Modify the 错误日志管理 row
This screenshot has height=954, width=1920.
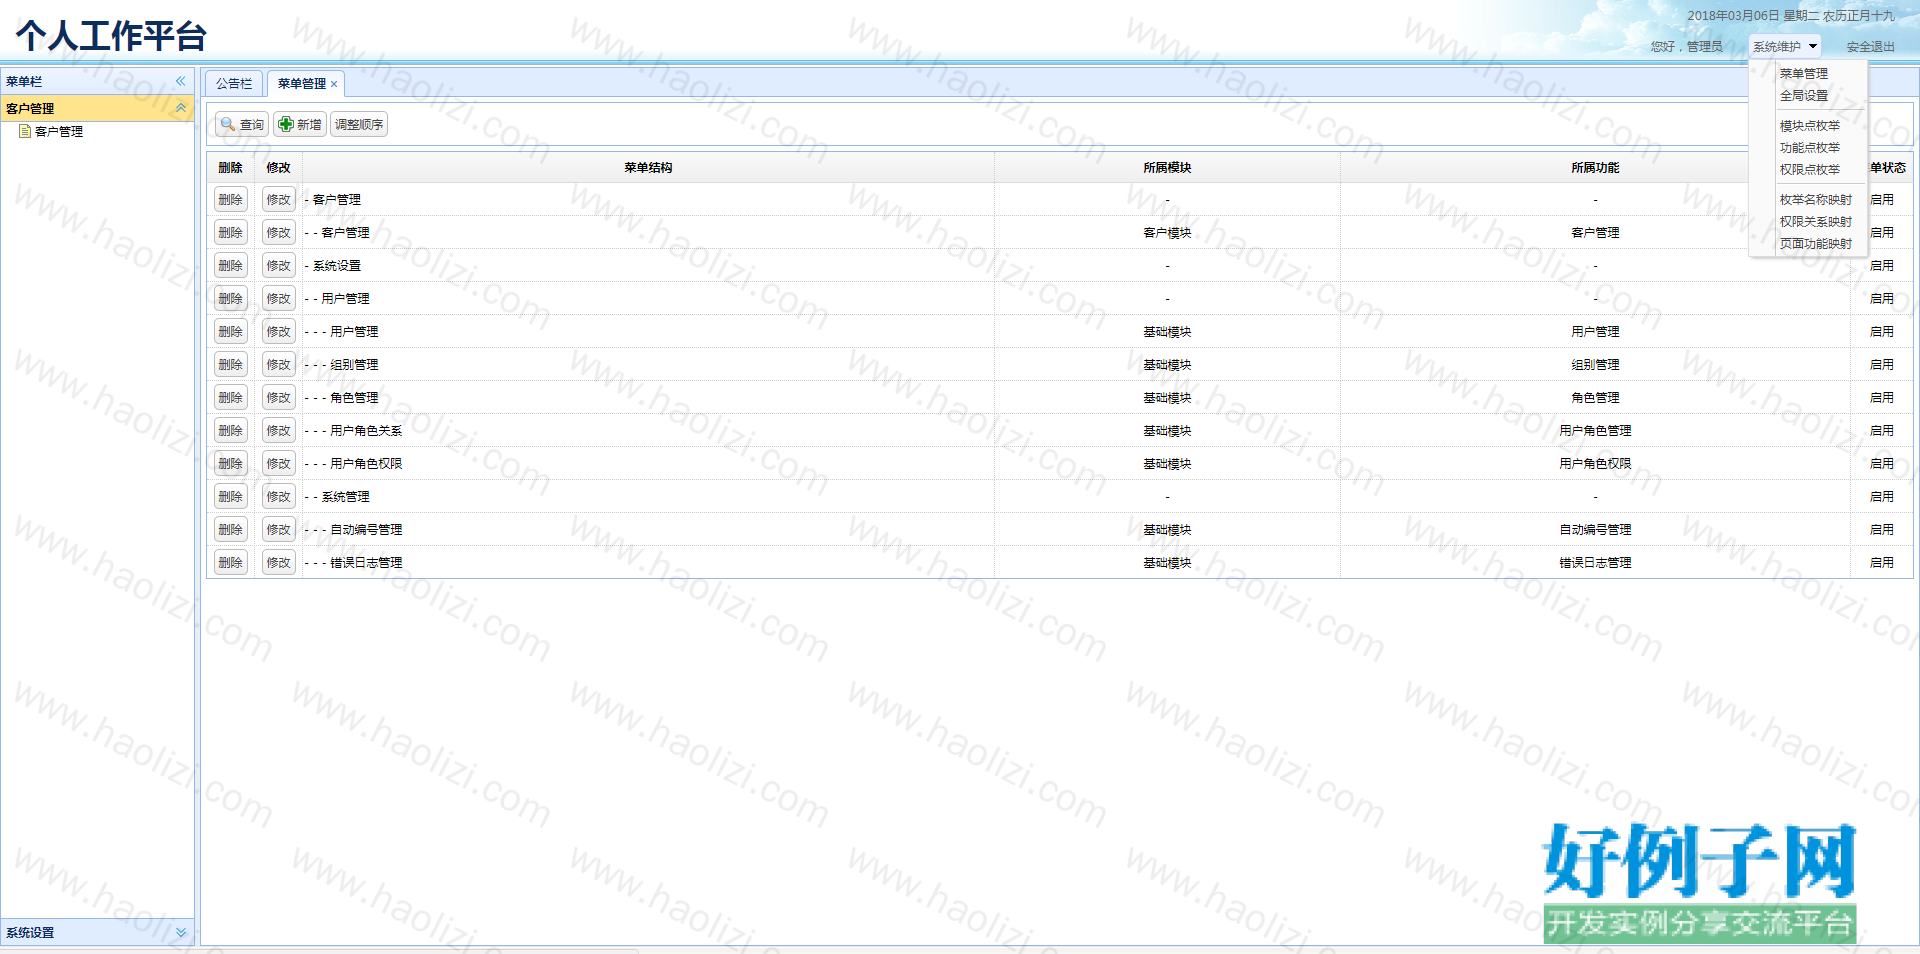279,562
